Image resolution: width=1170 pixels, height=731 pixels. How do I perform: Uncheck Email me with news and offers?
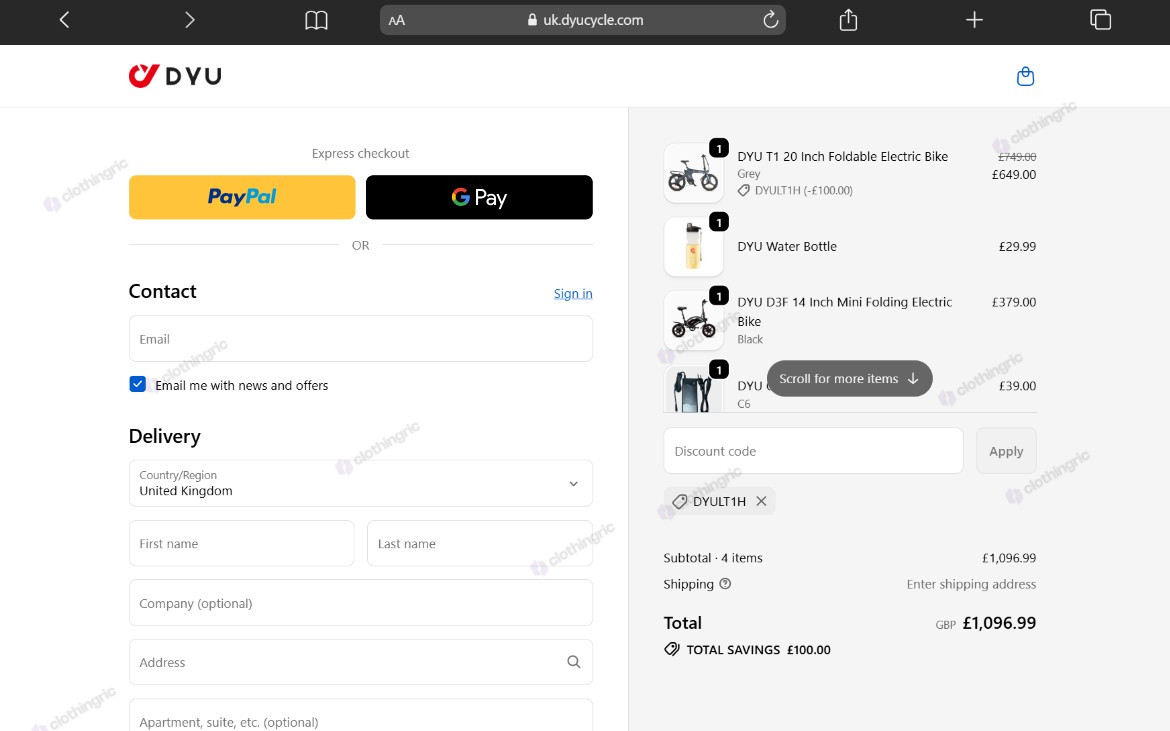tap(137, 384)
